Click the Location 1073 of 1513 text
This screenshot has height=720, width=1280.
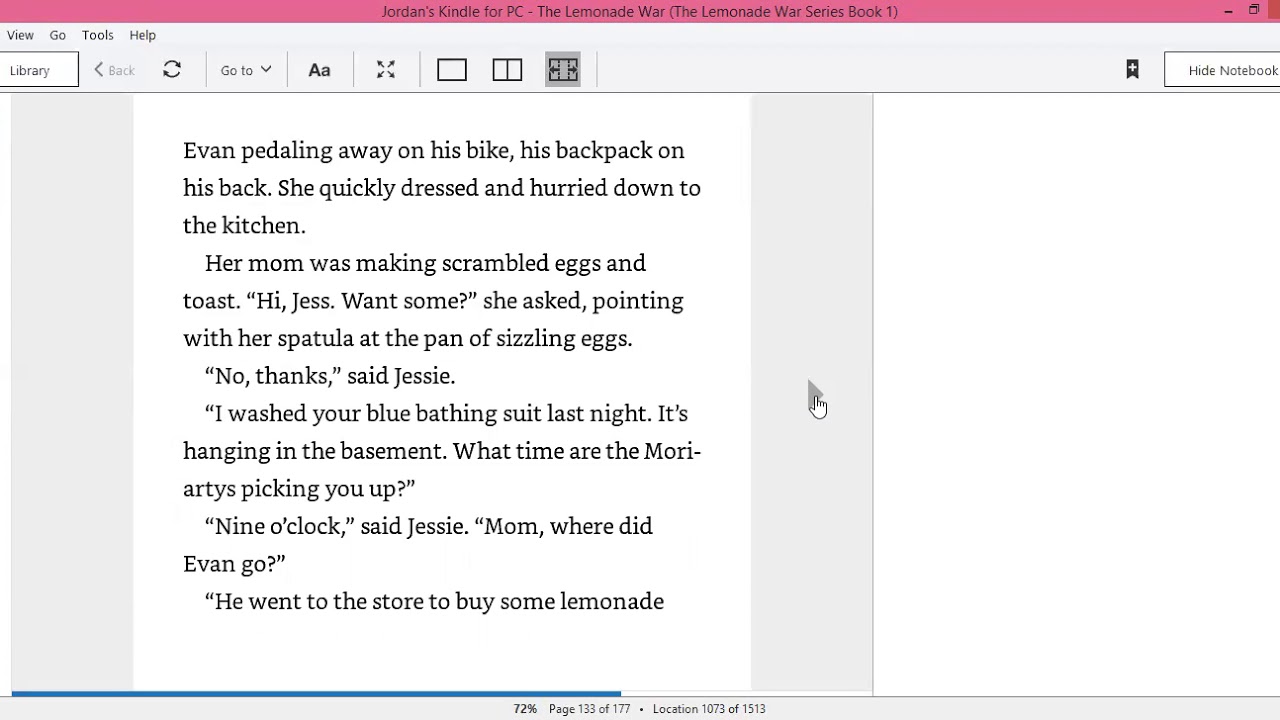click(x=709, y=709)
